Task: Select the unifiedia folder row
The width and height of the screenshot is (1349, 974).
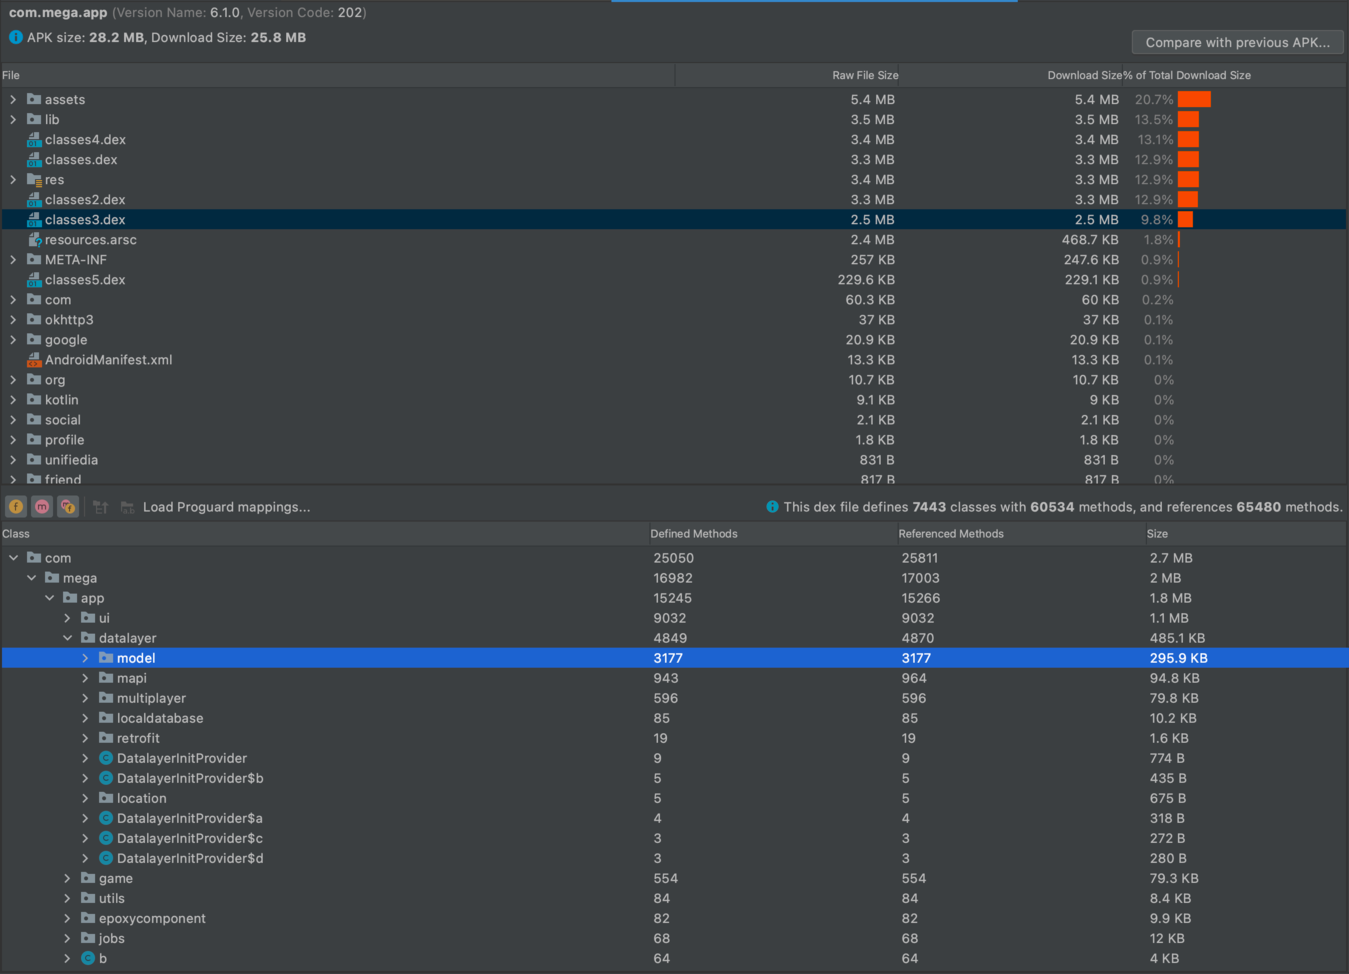Action: [673, 459]
